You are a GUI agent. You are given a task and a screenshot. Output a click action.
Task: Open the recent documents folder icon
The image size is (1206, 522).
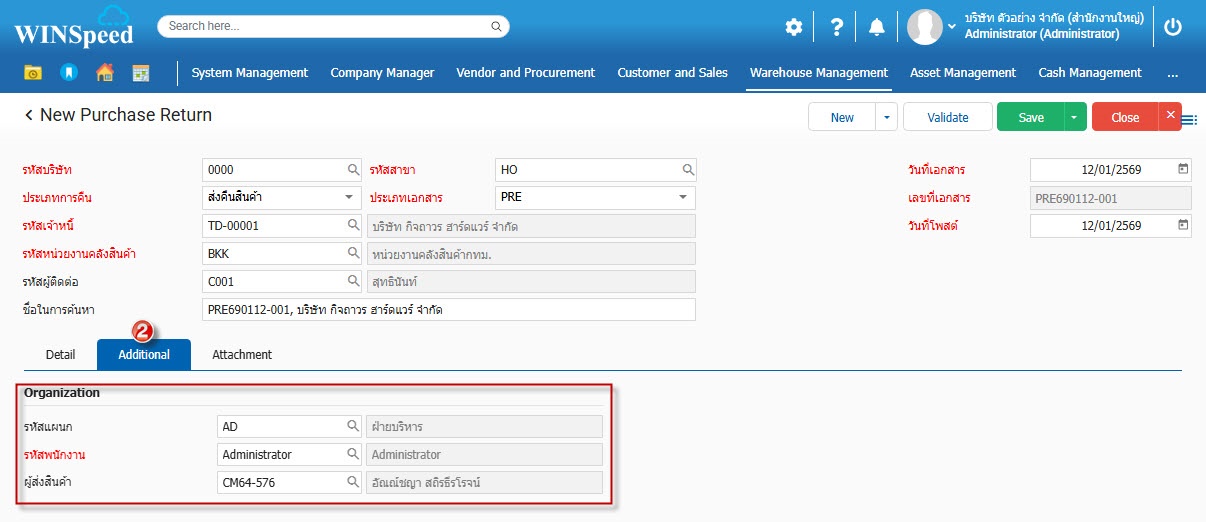click(33, 73)
